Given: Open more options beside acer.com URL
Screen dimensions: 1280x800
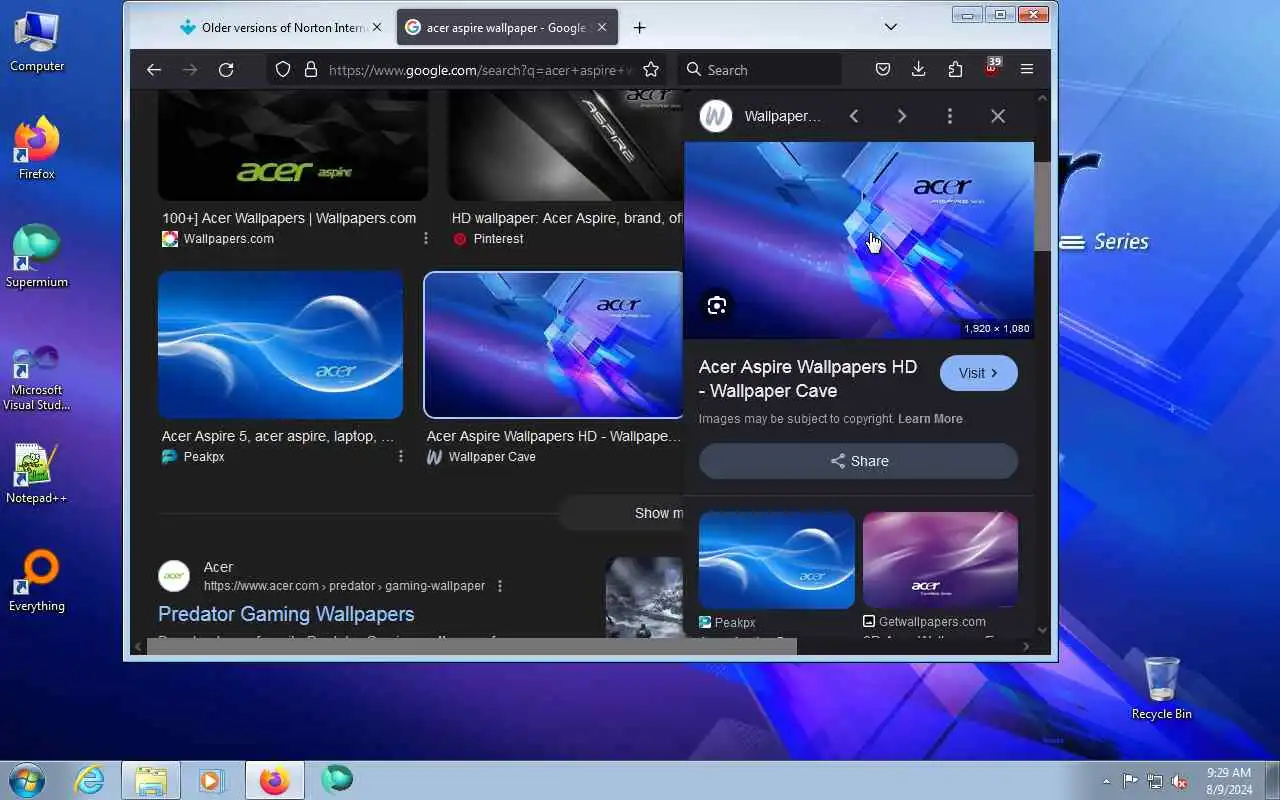Looking at the screenshot, I should pyautogui.click(x=500, y=586).
